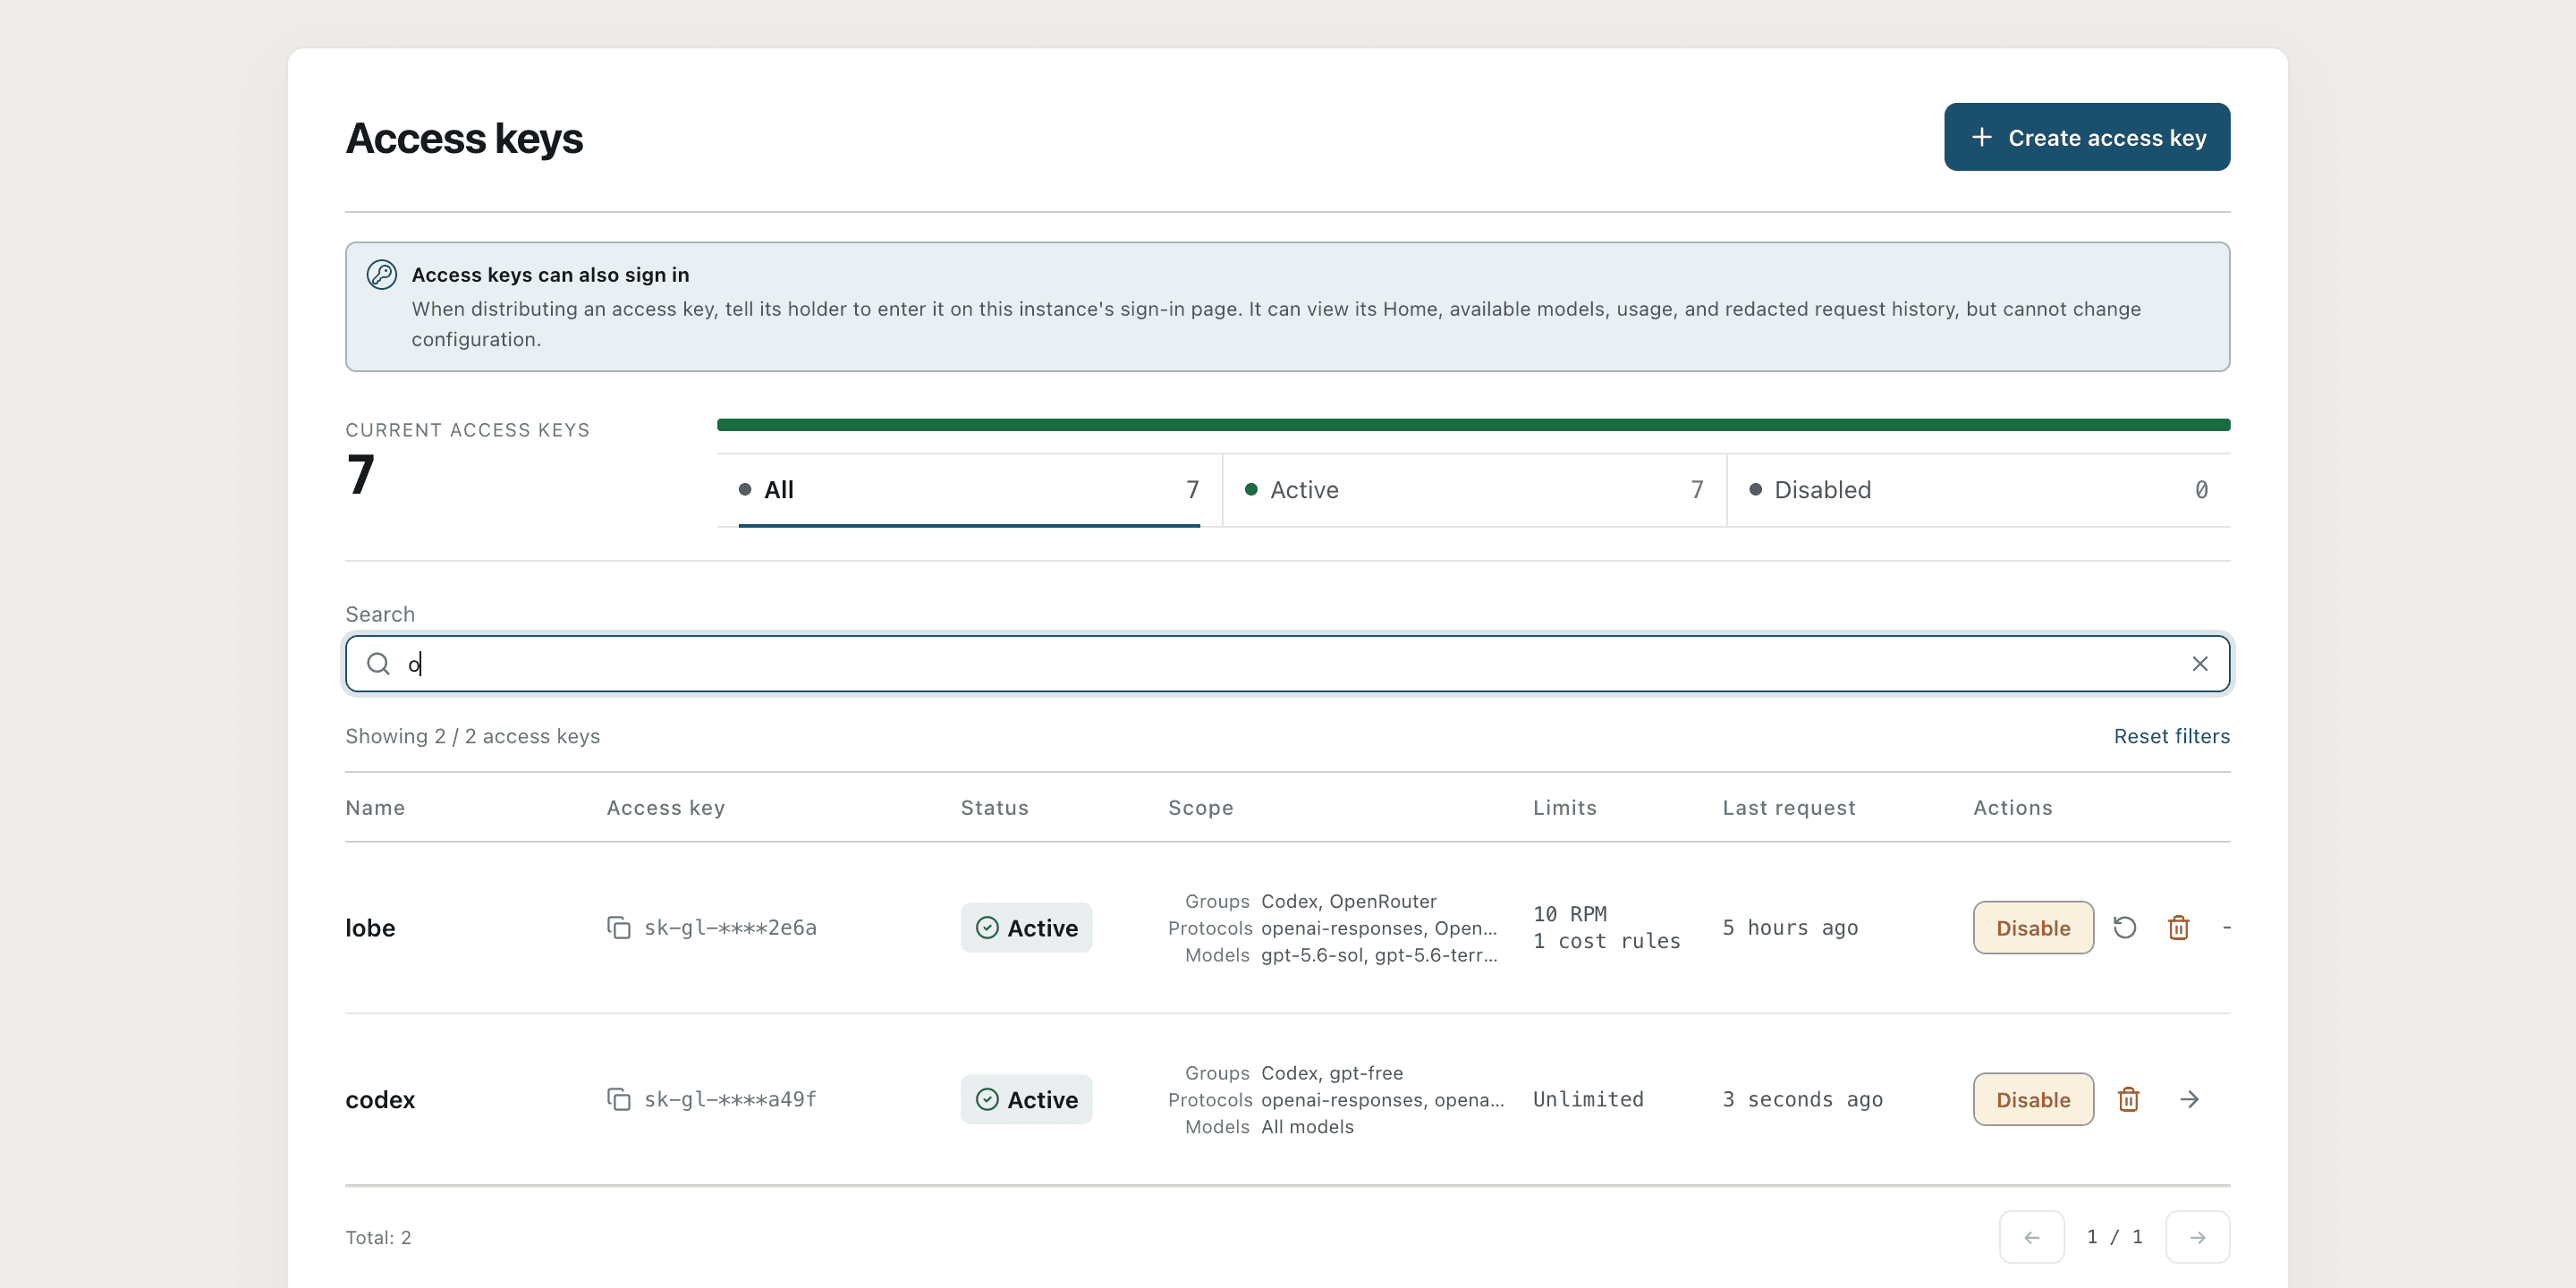Click the search magnifier icon
Image resolution: width=2576 pixels, height=1288 pixels.
(x=378, y=664)
